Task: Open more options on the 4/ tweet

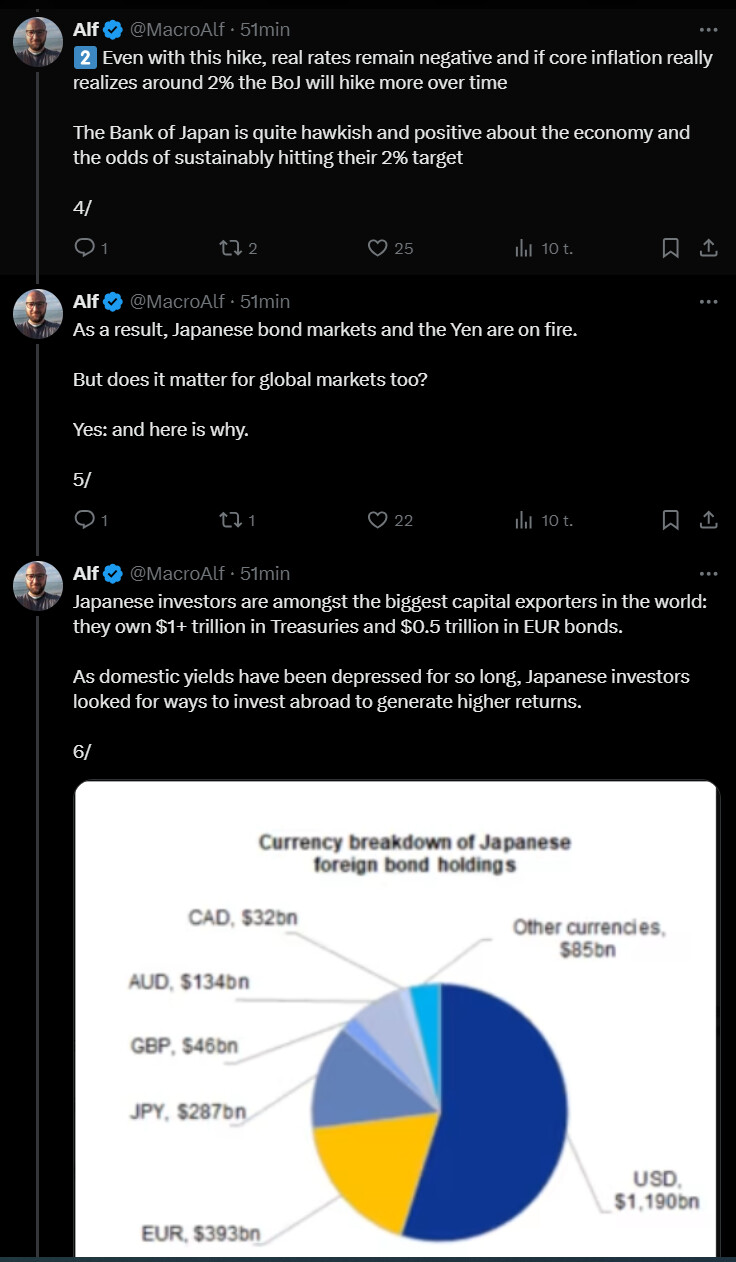Action: tap(708, 30)
